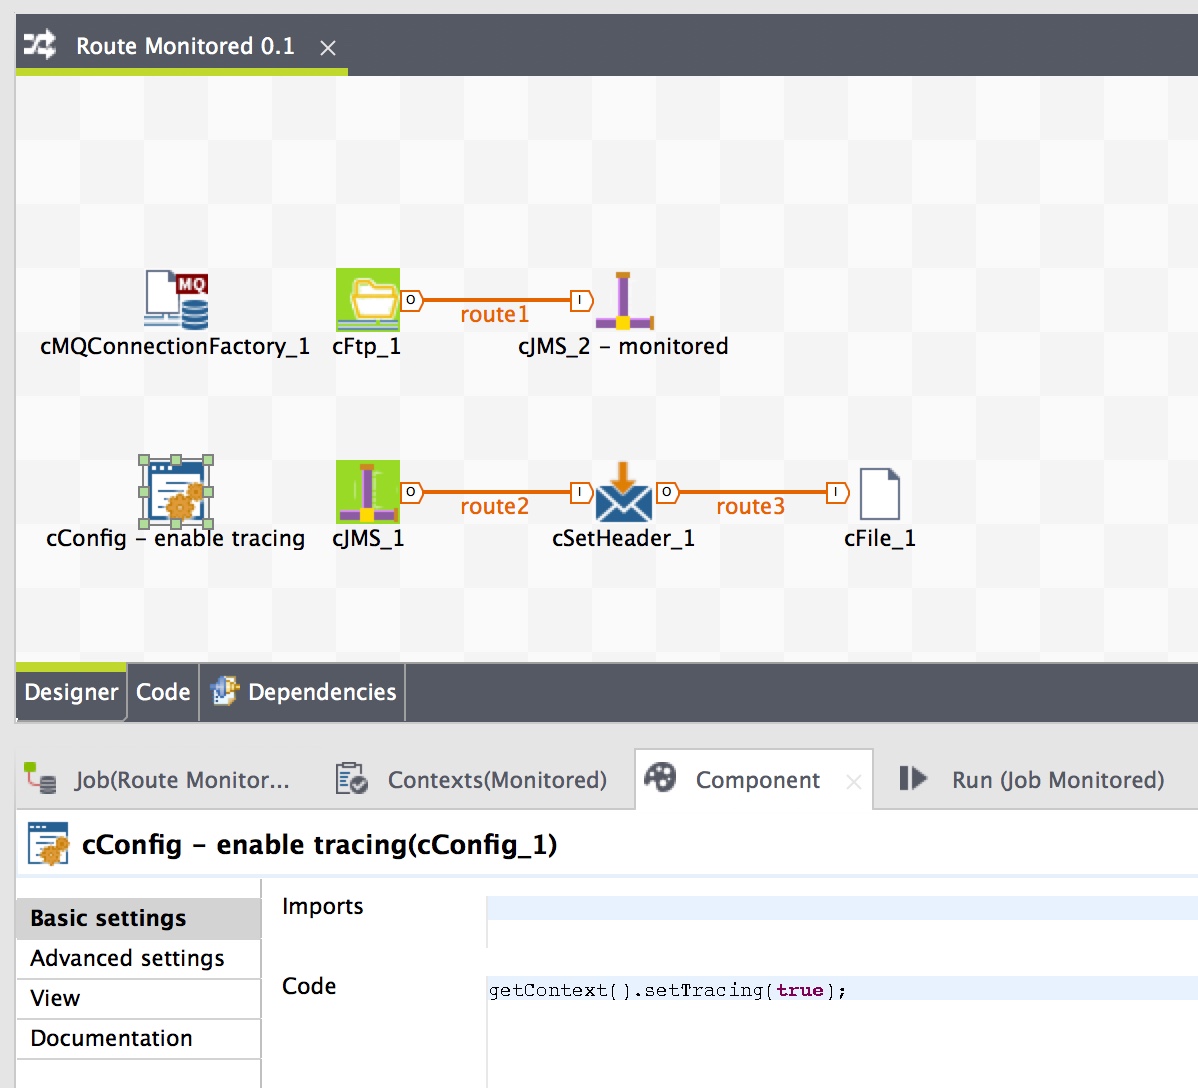Open the Documentation section
This screenshot has height=1088, width=1198.
point(111,1038)
